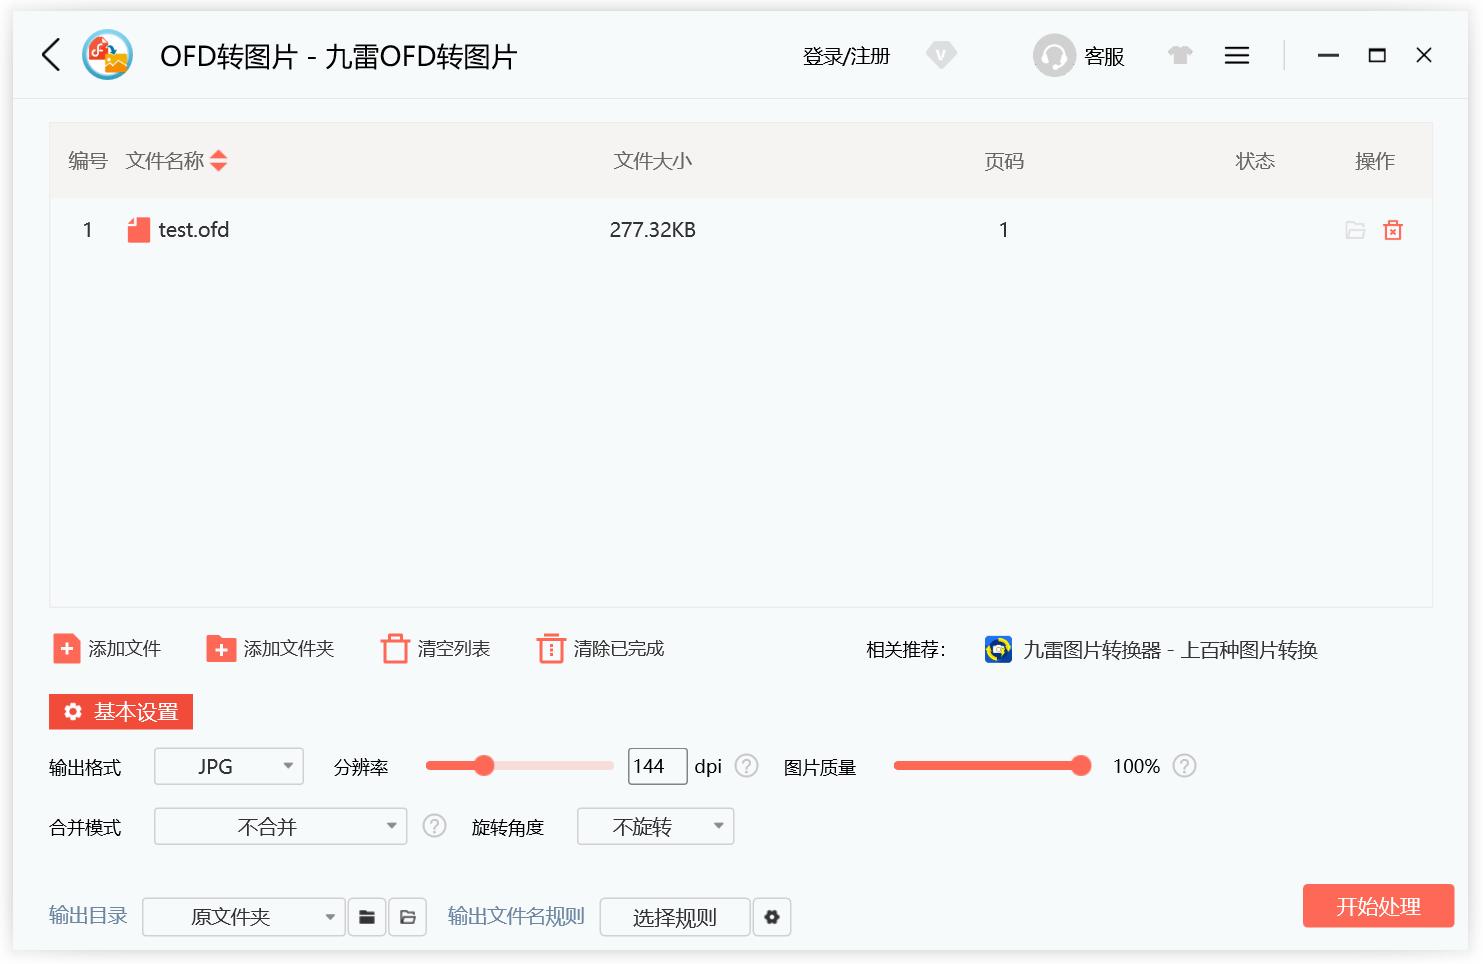This screenshot has width=1483, height=964.
Task: Click the red file icon of test.ofd
Action: [139, 230]
